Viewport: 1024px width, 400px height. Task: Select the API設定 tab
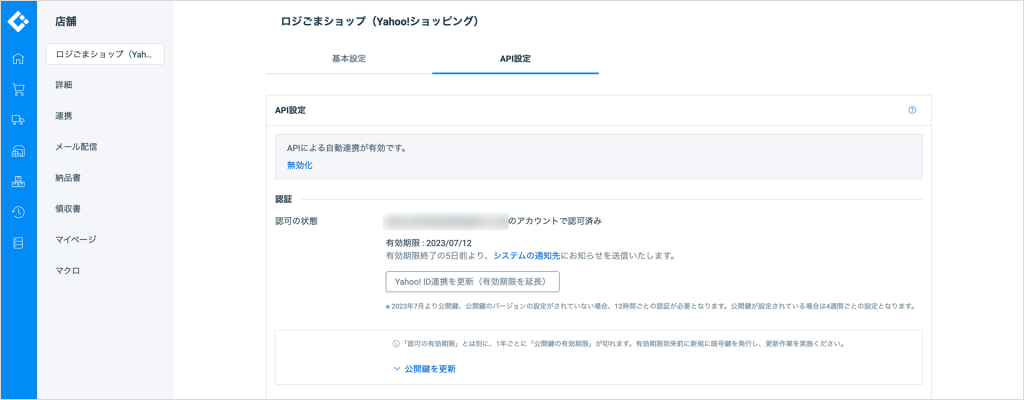coord(515,59)
